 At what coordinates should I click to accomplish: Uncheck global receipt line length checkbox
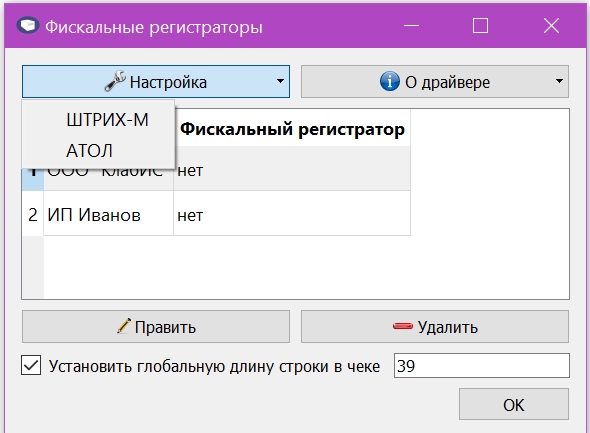[31, 366]
